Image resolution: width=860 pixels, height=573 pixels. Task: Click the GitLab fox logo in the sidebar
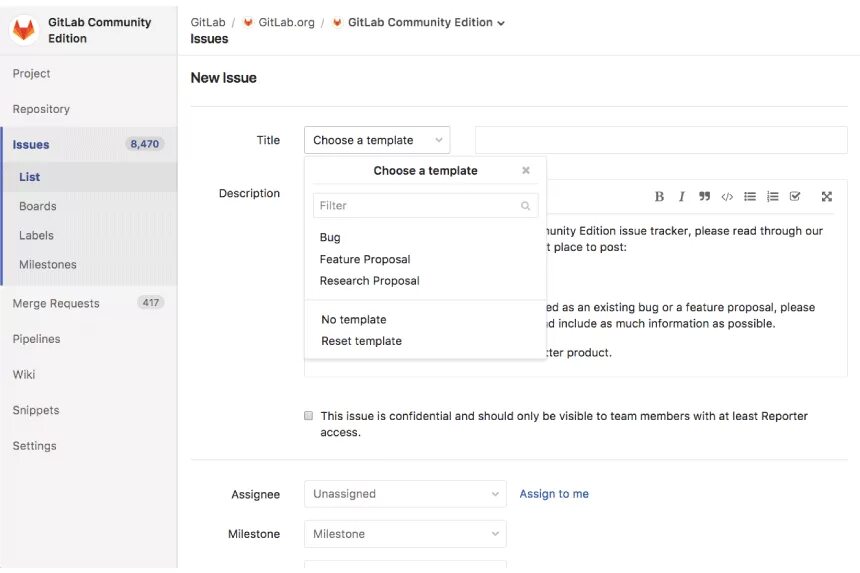pos(24,30)
